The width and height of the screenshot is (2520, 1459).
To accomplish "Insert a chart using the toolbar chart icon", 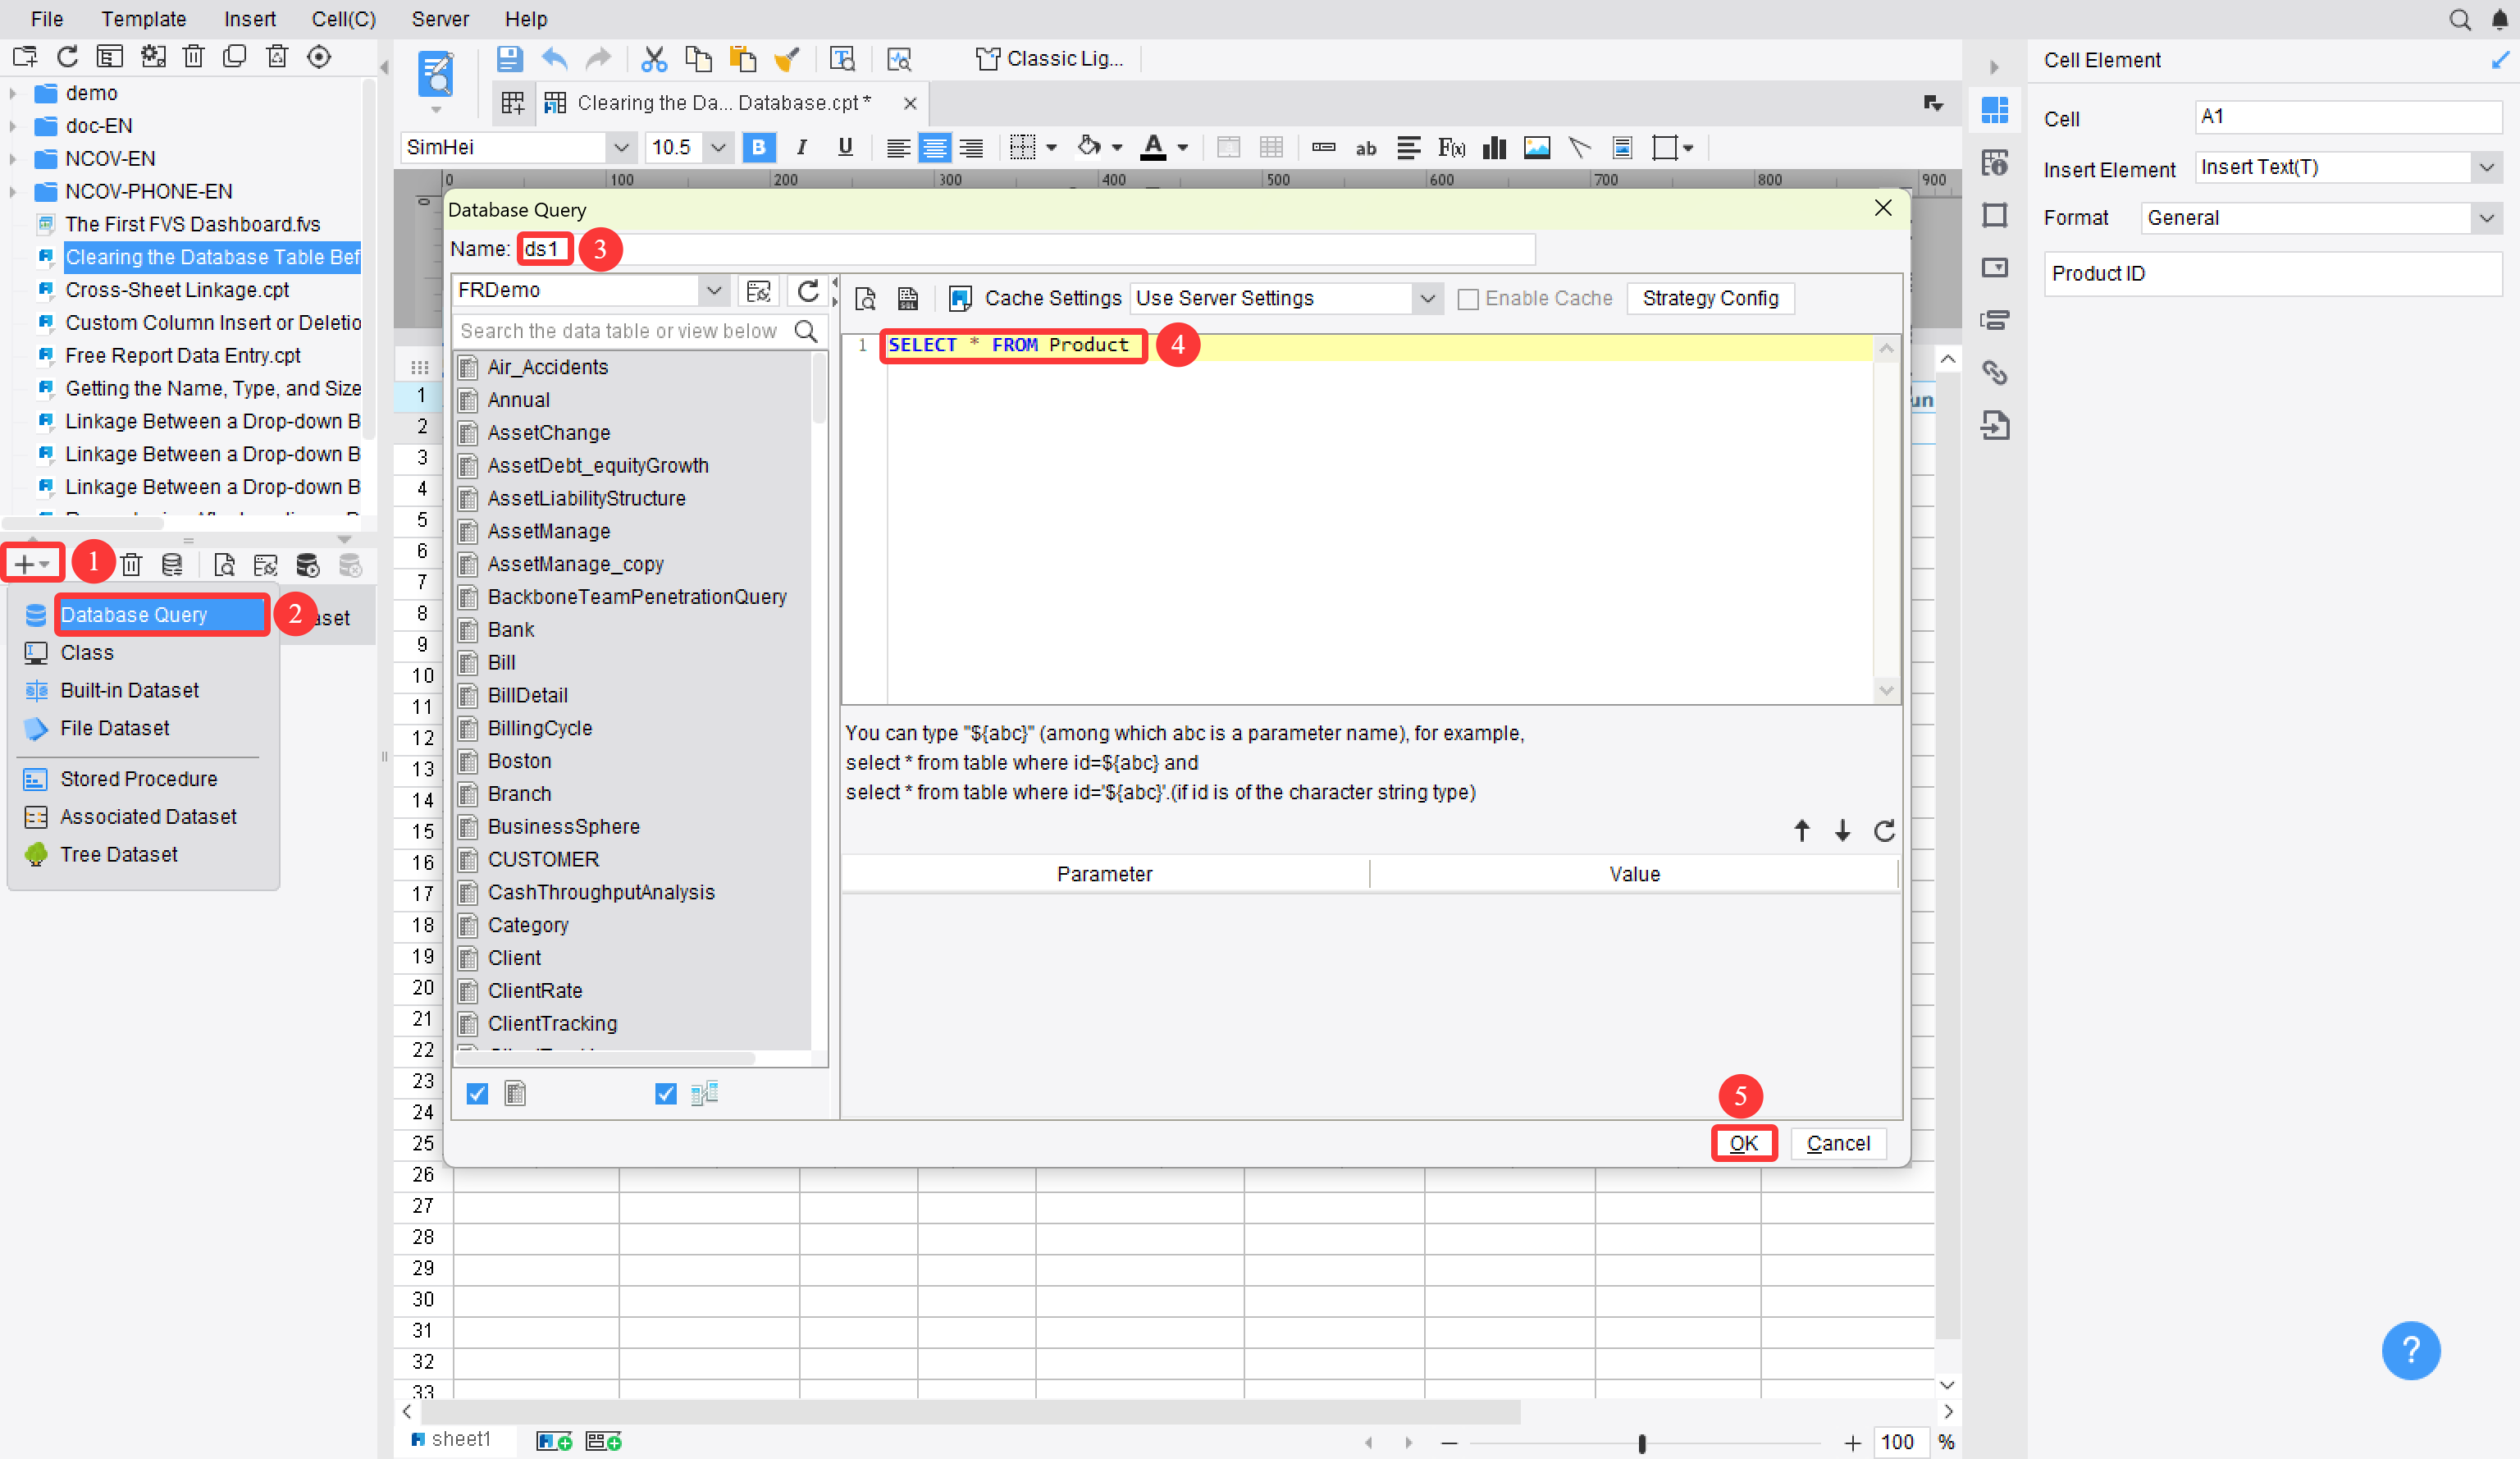I will [x=1494, y=147].
